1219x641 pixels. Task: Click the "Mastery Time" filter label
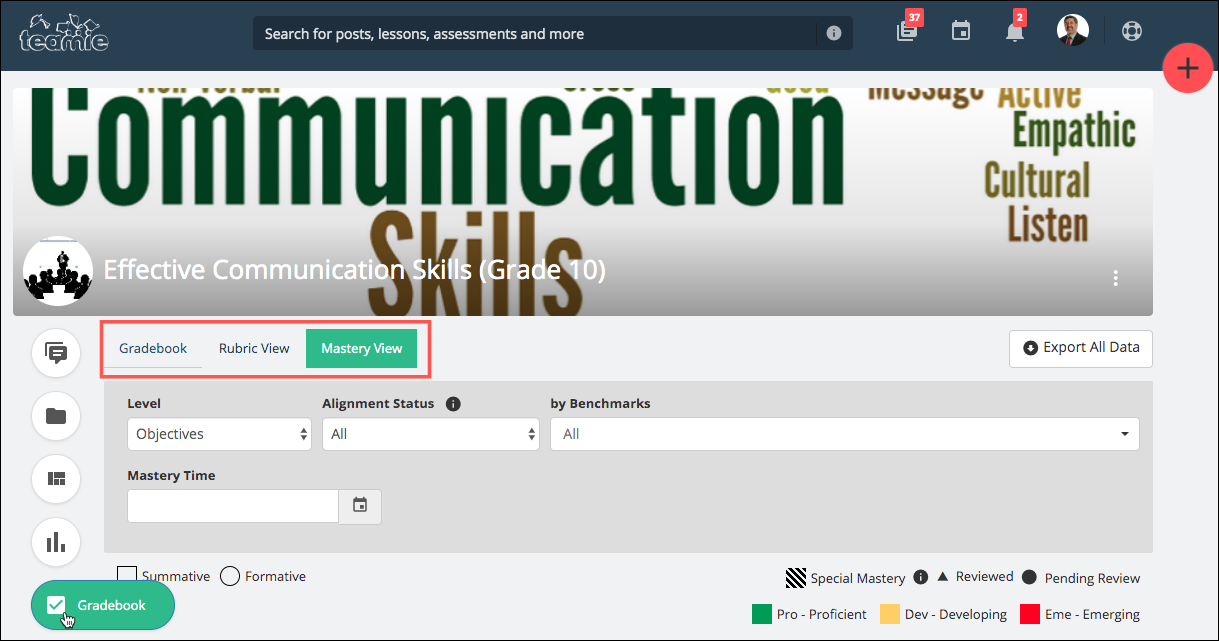tap(171, 476)
